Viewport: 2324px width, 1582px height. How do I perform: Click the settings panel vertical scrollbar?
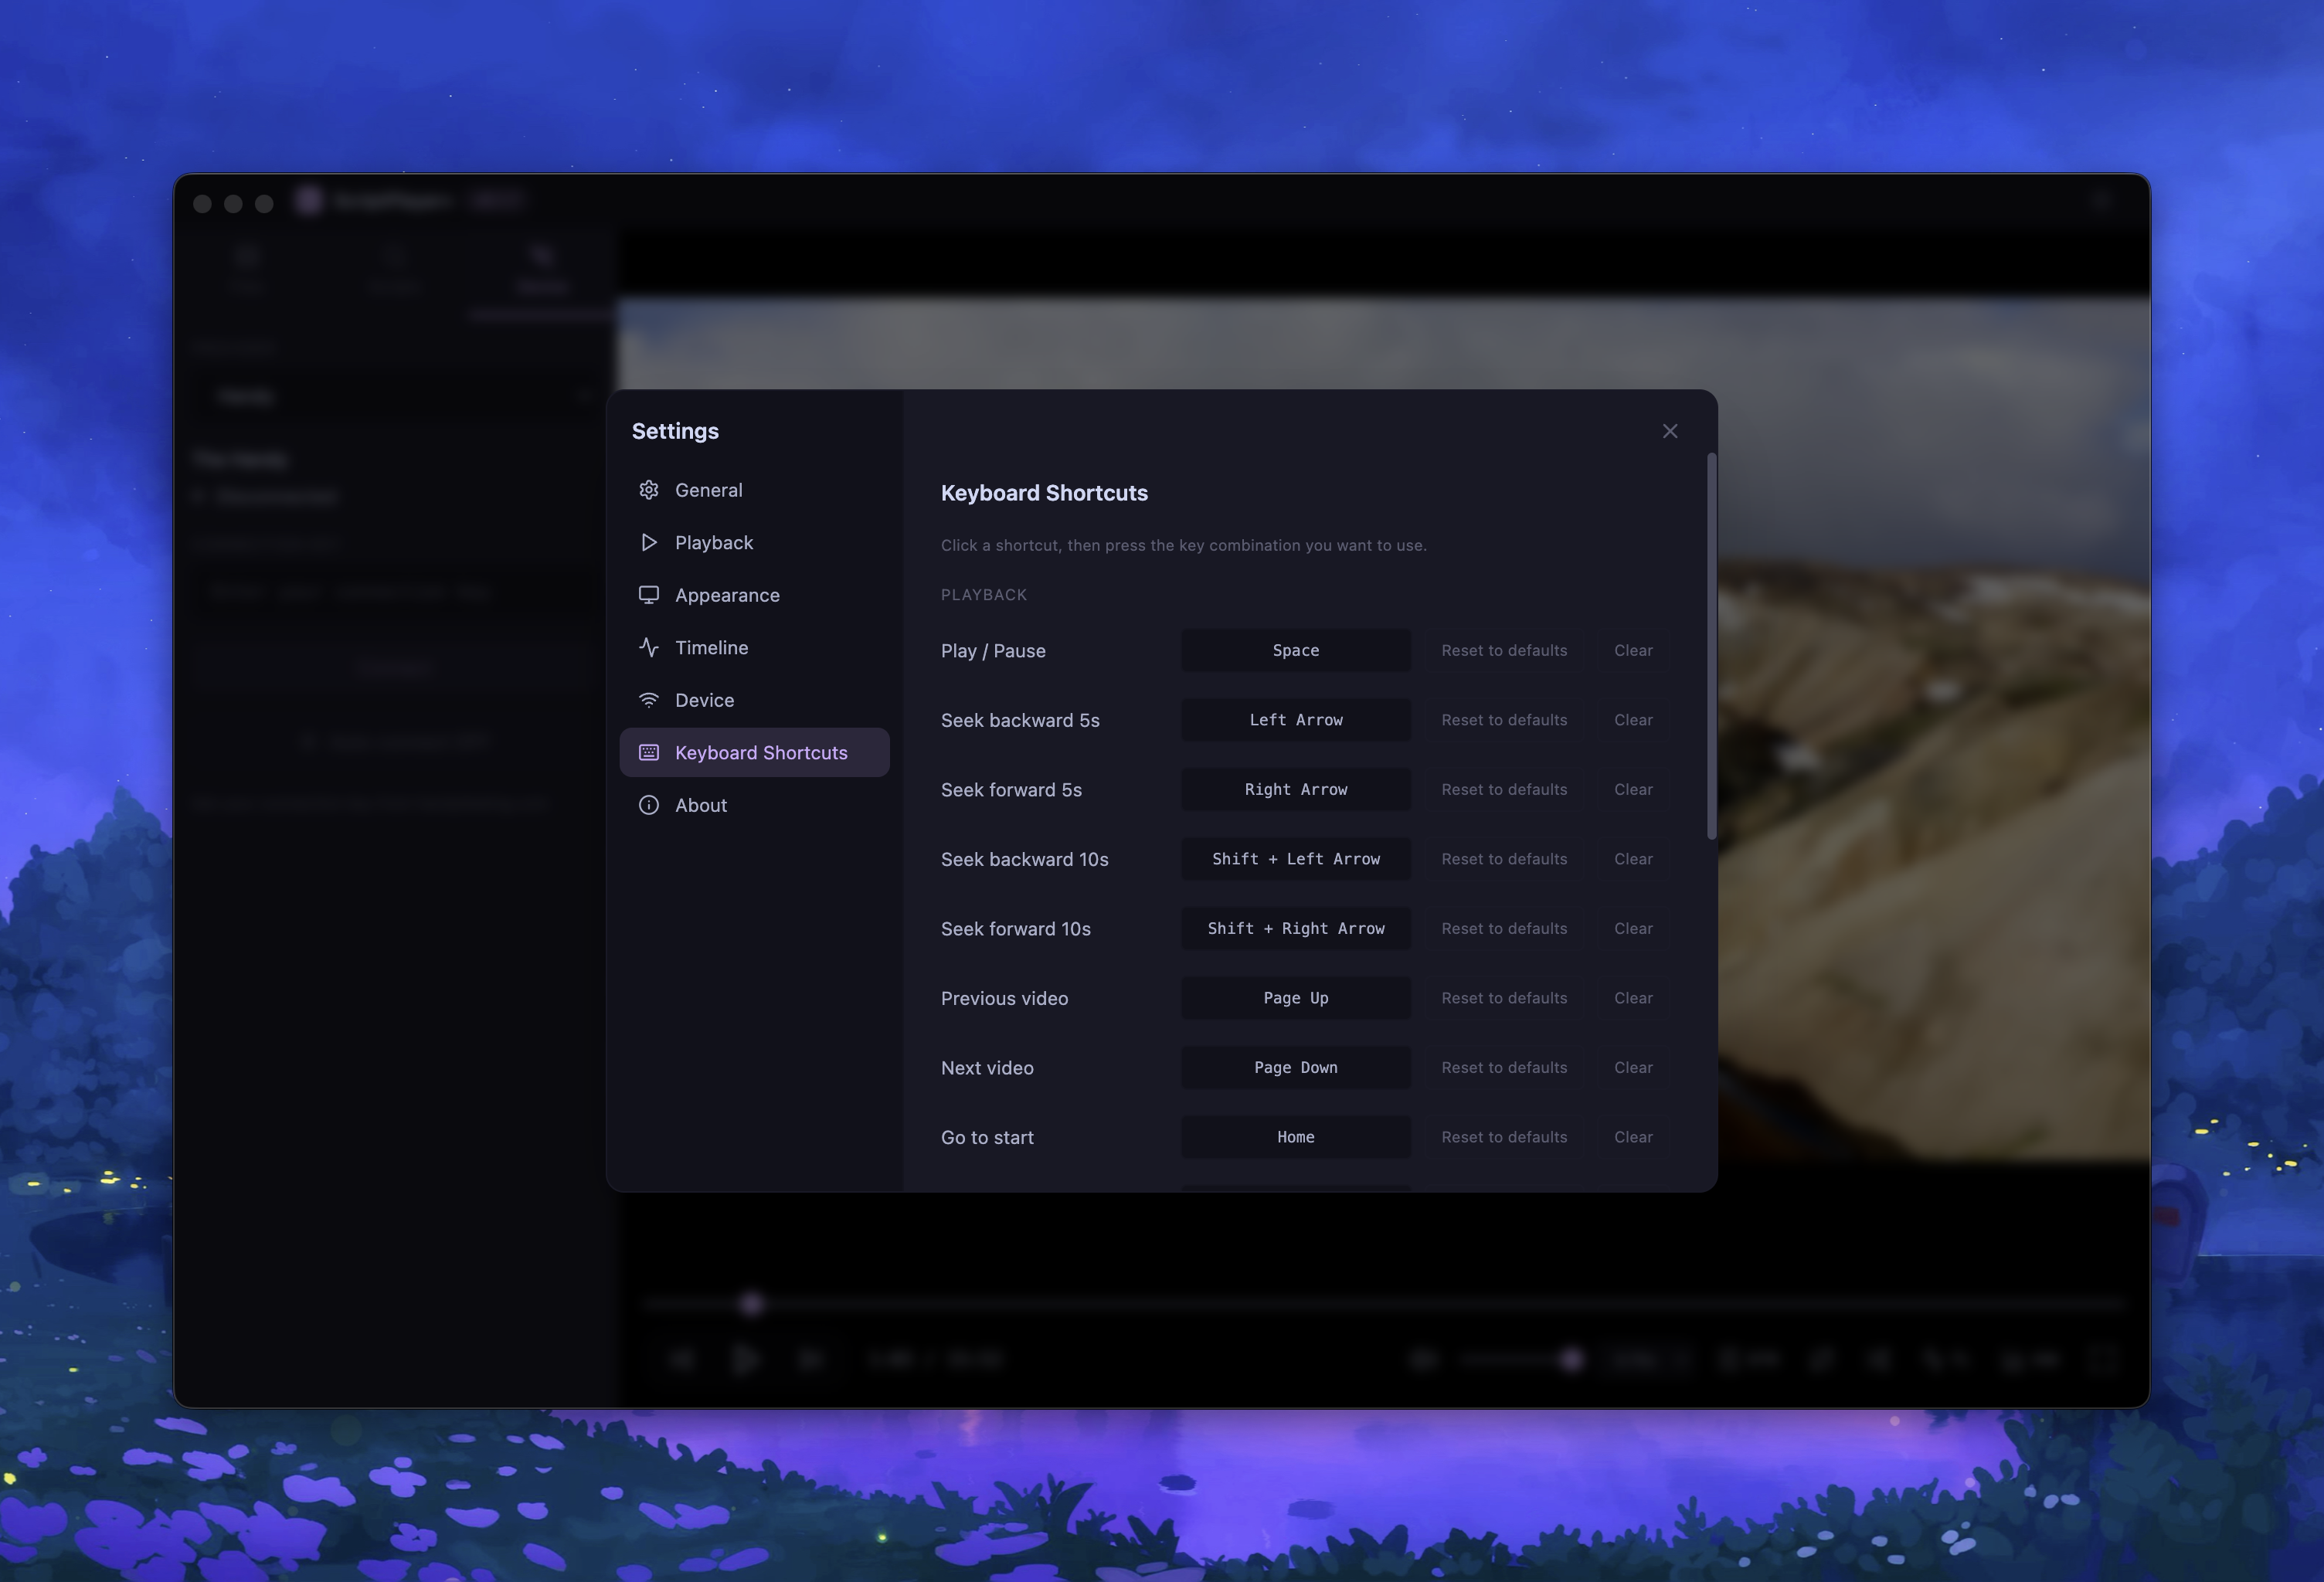coord(1711,646)
